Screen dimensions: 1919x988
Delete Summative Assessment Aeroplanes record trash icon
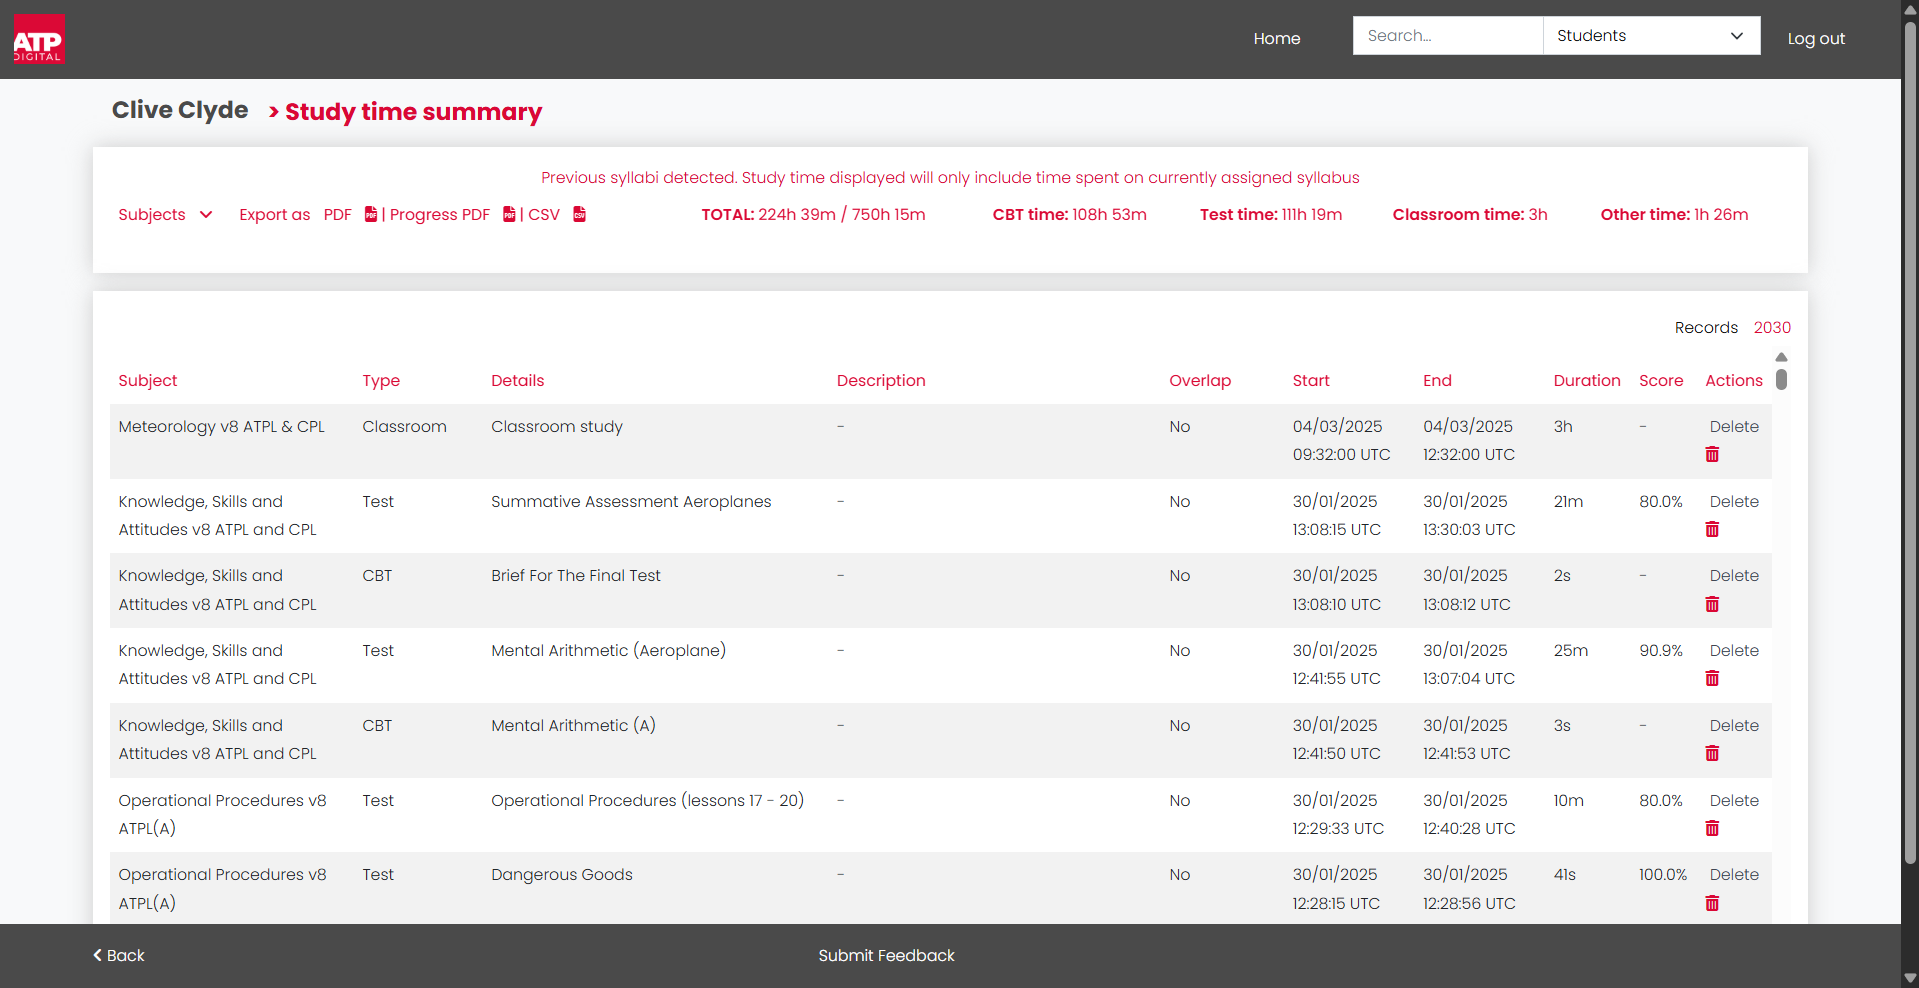click(1712, 529)
